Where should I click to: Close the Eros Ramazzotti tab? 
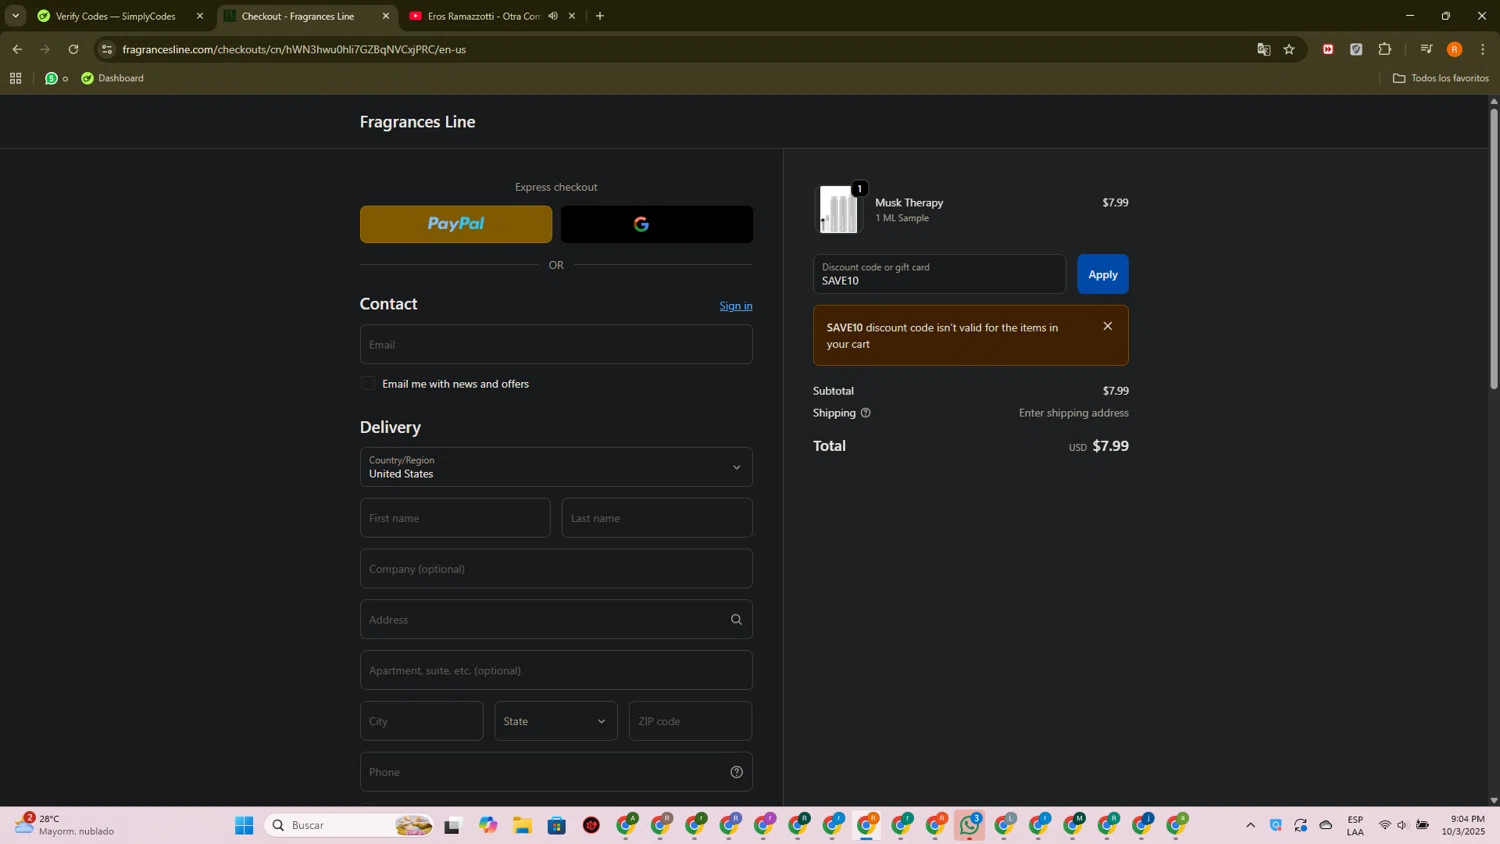[x=572, y=16]
